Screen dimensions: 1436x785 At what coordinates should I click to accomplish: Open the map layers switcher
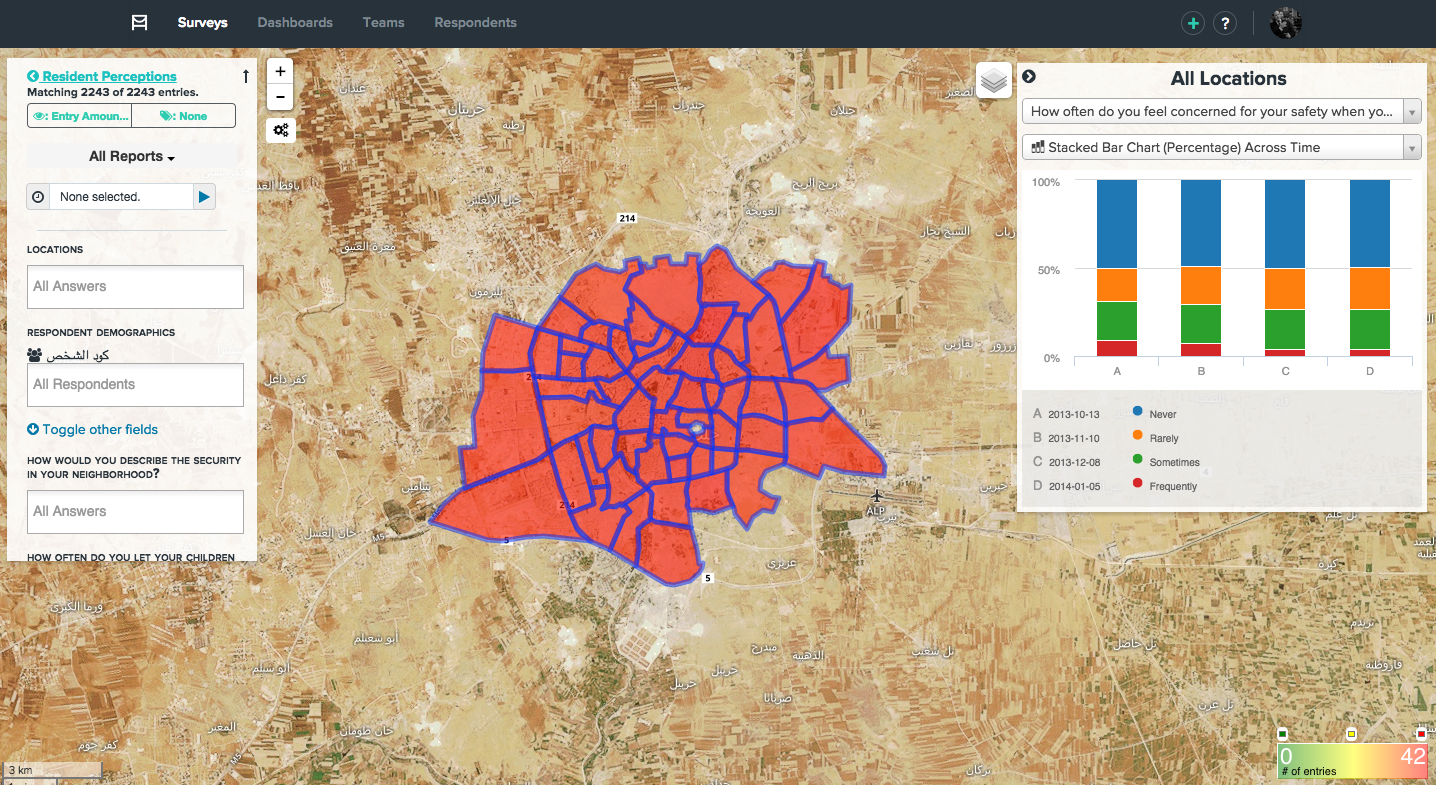point(993,80)
